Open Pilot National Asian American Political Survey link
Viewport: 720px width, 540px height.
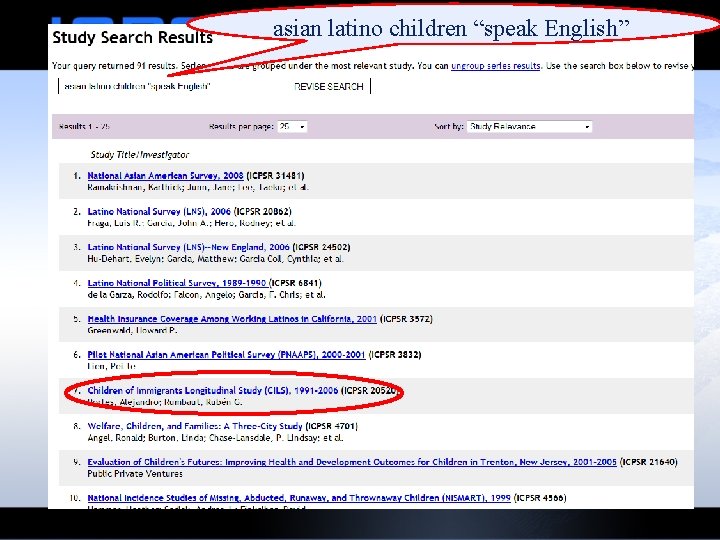click(226, 354)
